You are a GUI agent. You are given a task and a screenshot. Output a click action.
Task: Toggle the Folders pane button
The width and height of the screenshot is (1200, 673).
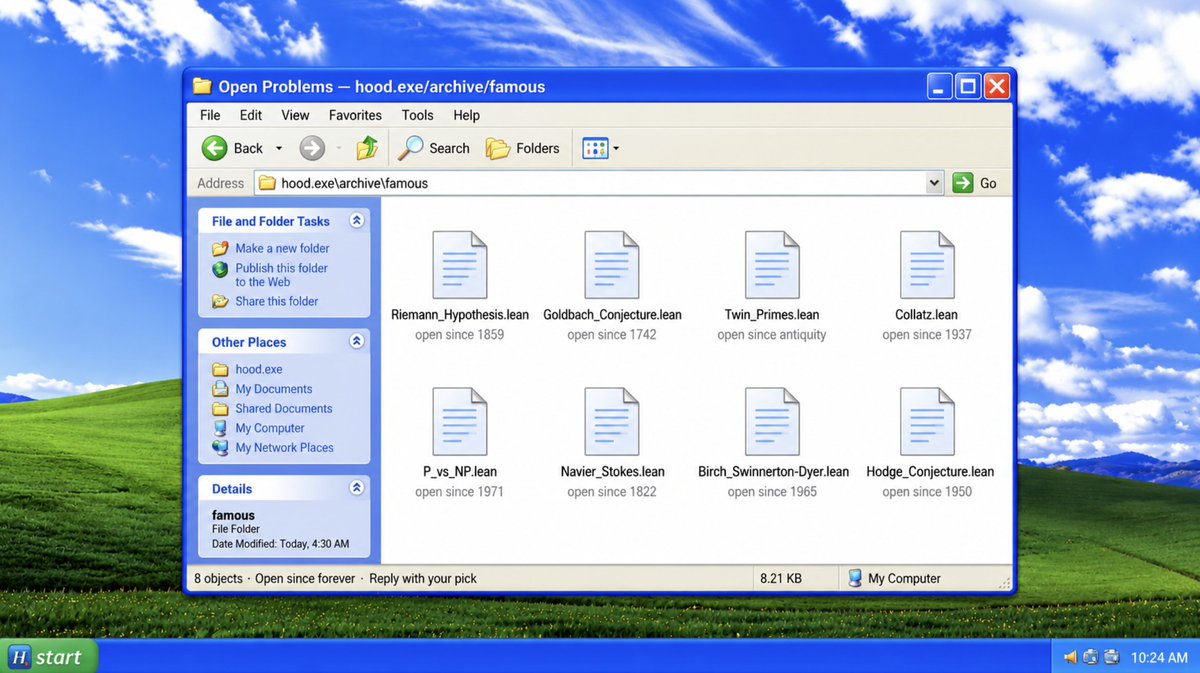tap(522, 148)
